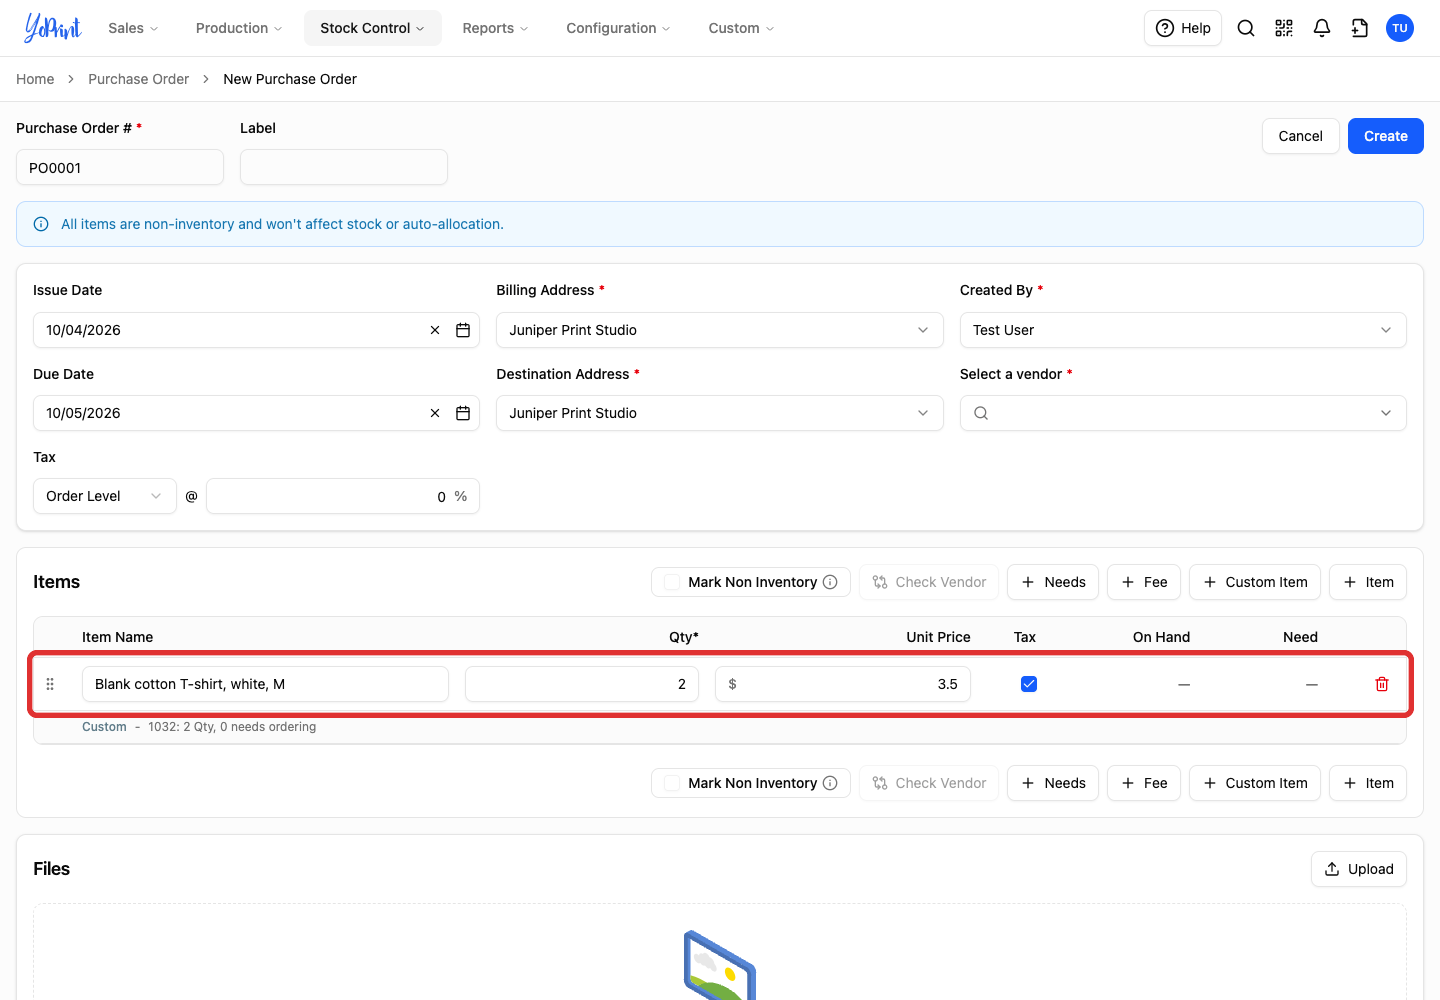
Task: Click the info icon in the blue notice banner
Action: (41, 224)
